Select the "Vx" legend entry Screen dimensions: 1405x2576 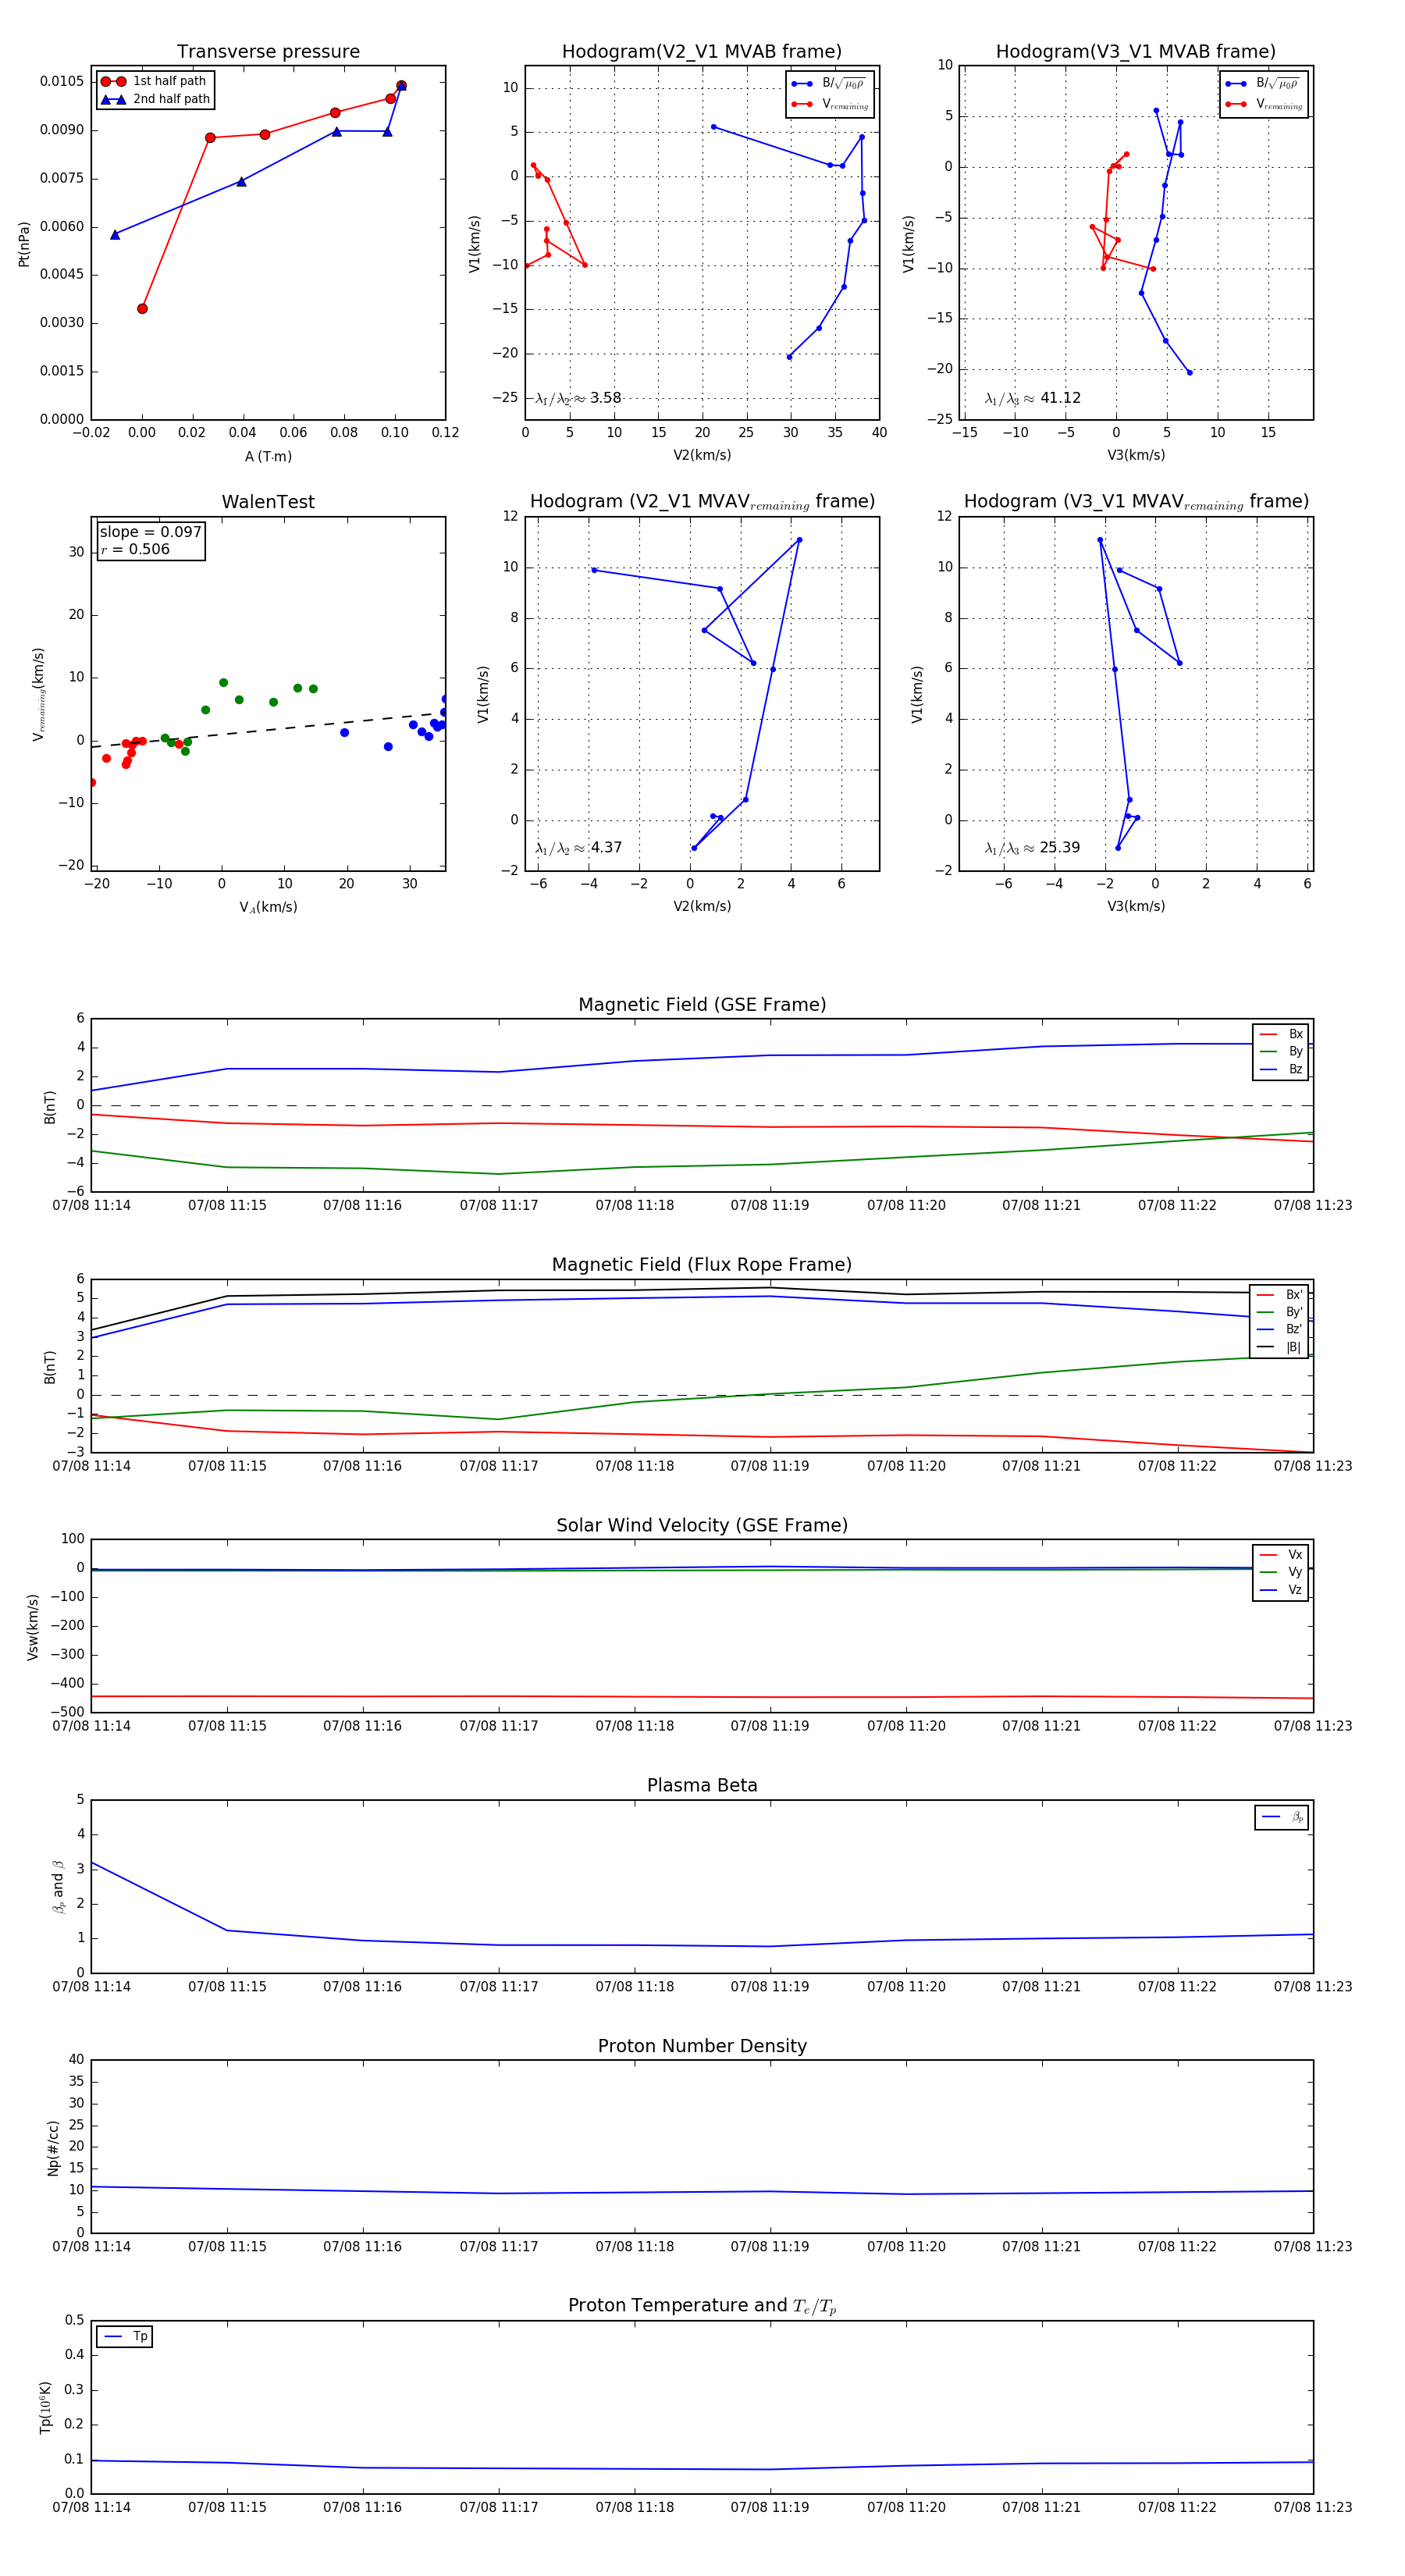(x=1281, y=1554)
